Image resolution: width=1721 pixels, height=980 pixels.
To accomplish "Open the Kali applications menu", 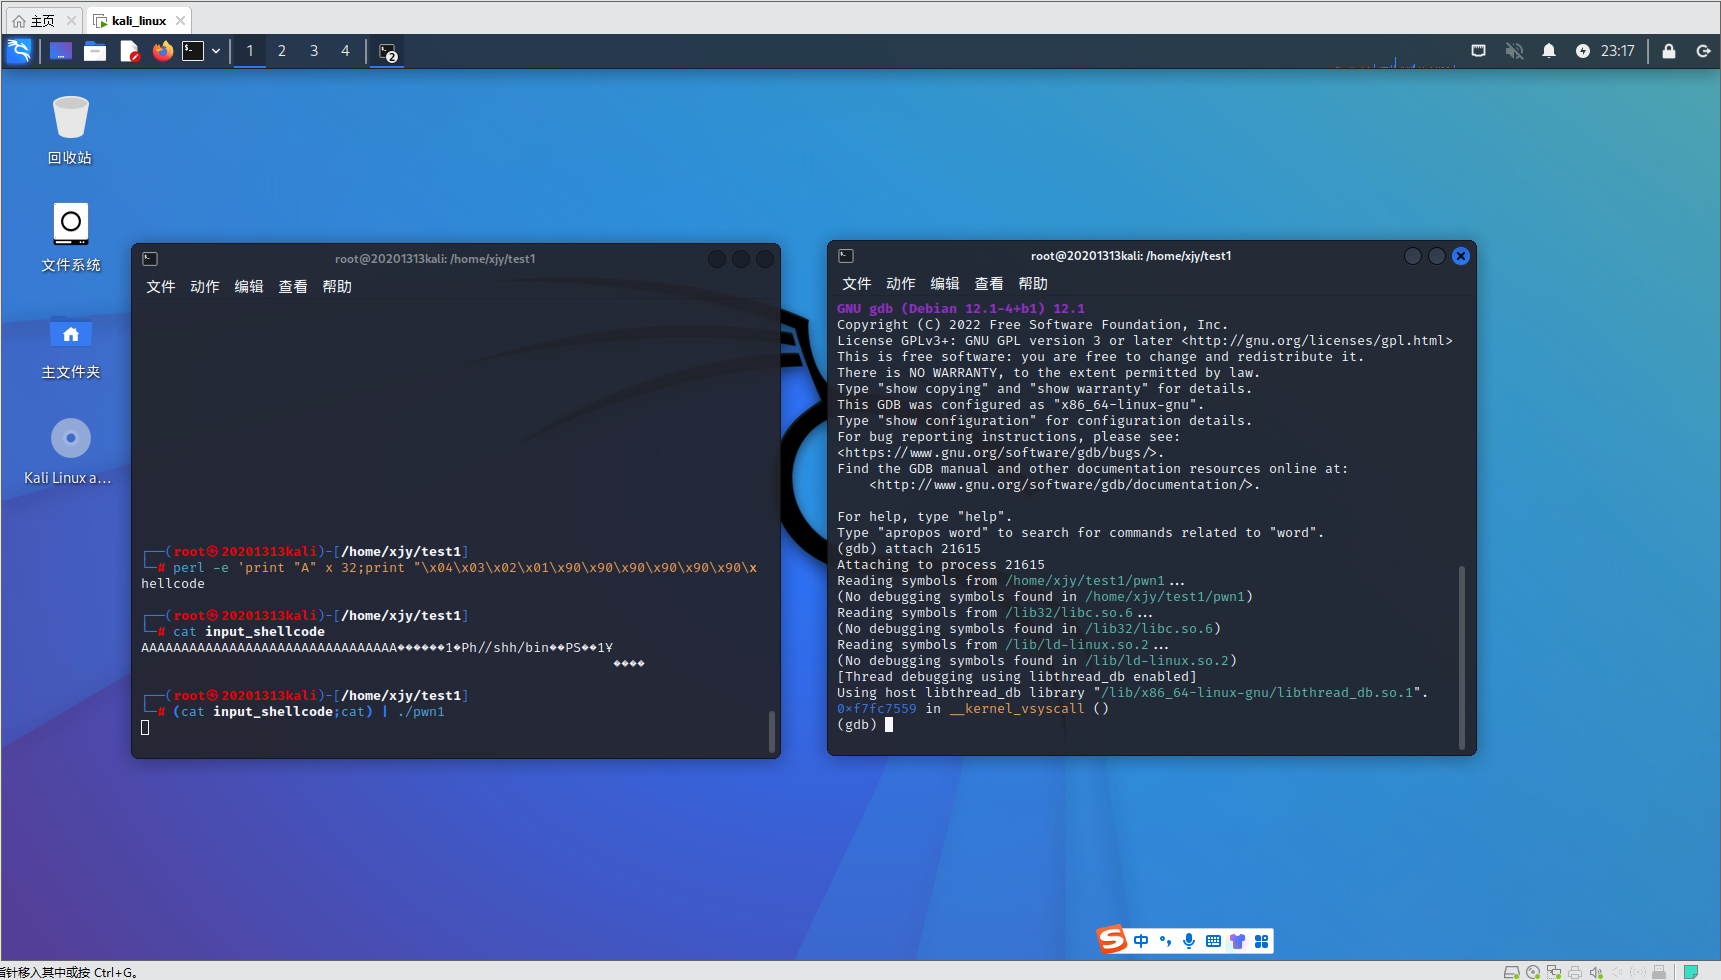I will click(x=19, y=51).
